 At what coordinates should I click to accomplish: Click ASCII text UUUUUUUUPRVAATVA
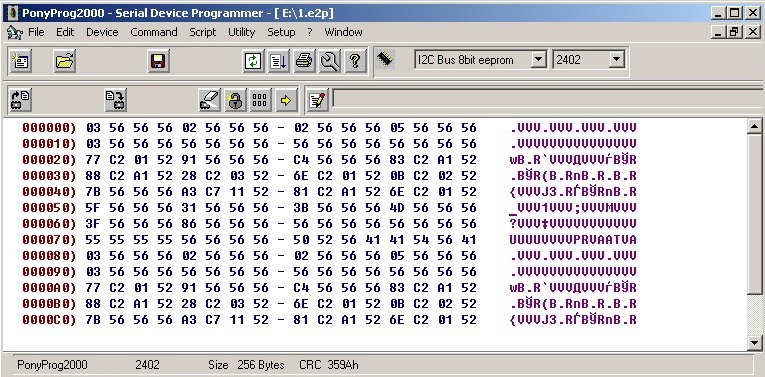coord(573,240)
